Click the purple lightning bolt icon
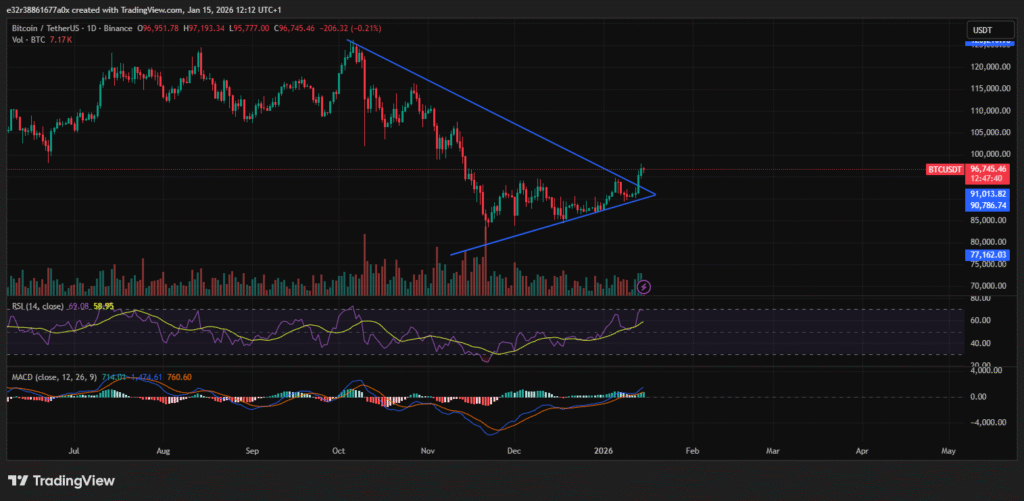 click(x=644, y=286)
